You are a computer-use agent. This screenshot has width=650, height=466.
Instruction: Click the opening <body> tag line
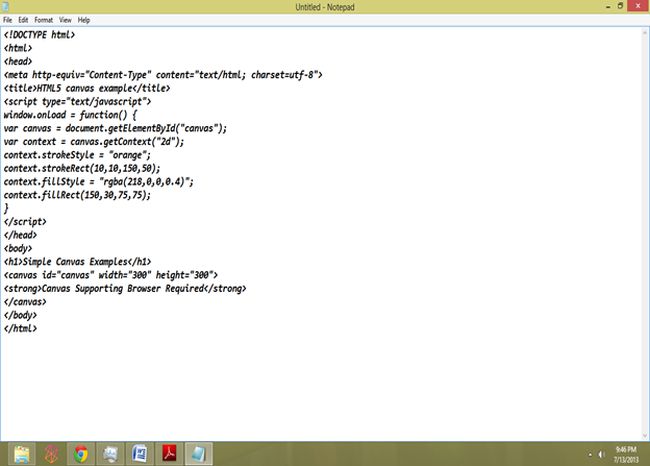coord(18,248)
